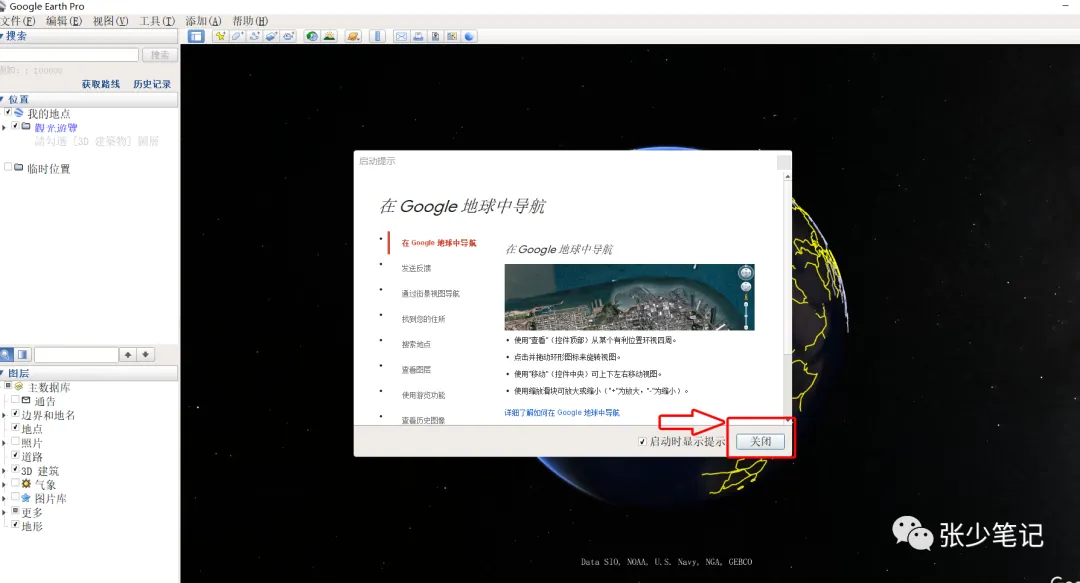Open the 获取路线 link
Screen dimensions: 1080x583
101,84
